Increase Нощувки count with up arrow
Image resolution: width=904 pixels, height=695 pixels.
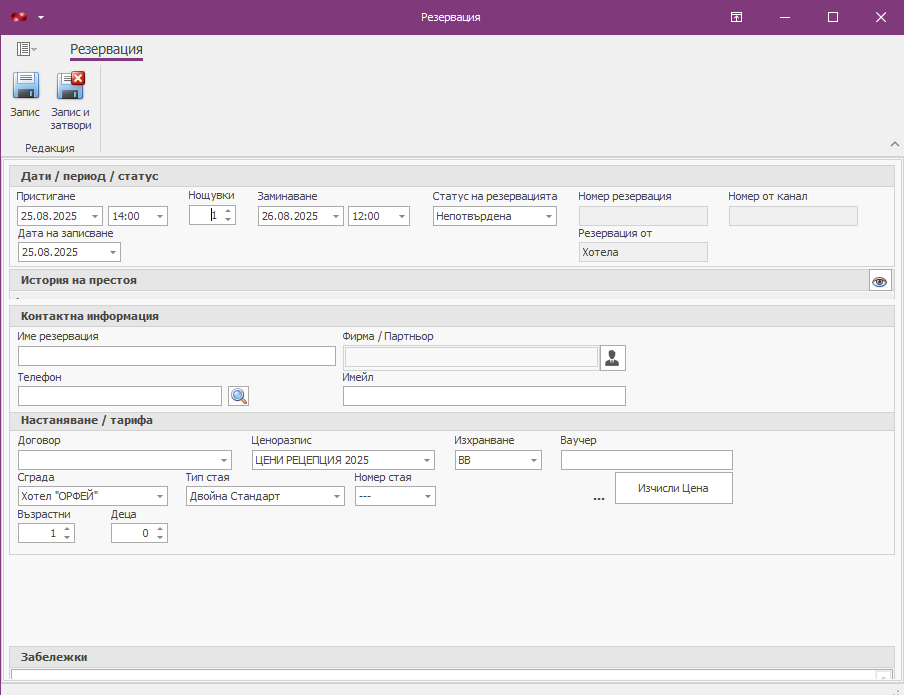coord(228,211)
